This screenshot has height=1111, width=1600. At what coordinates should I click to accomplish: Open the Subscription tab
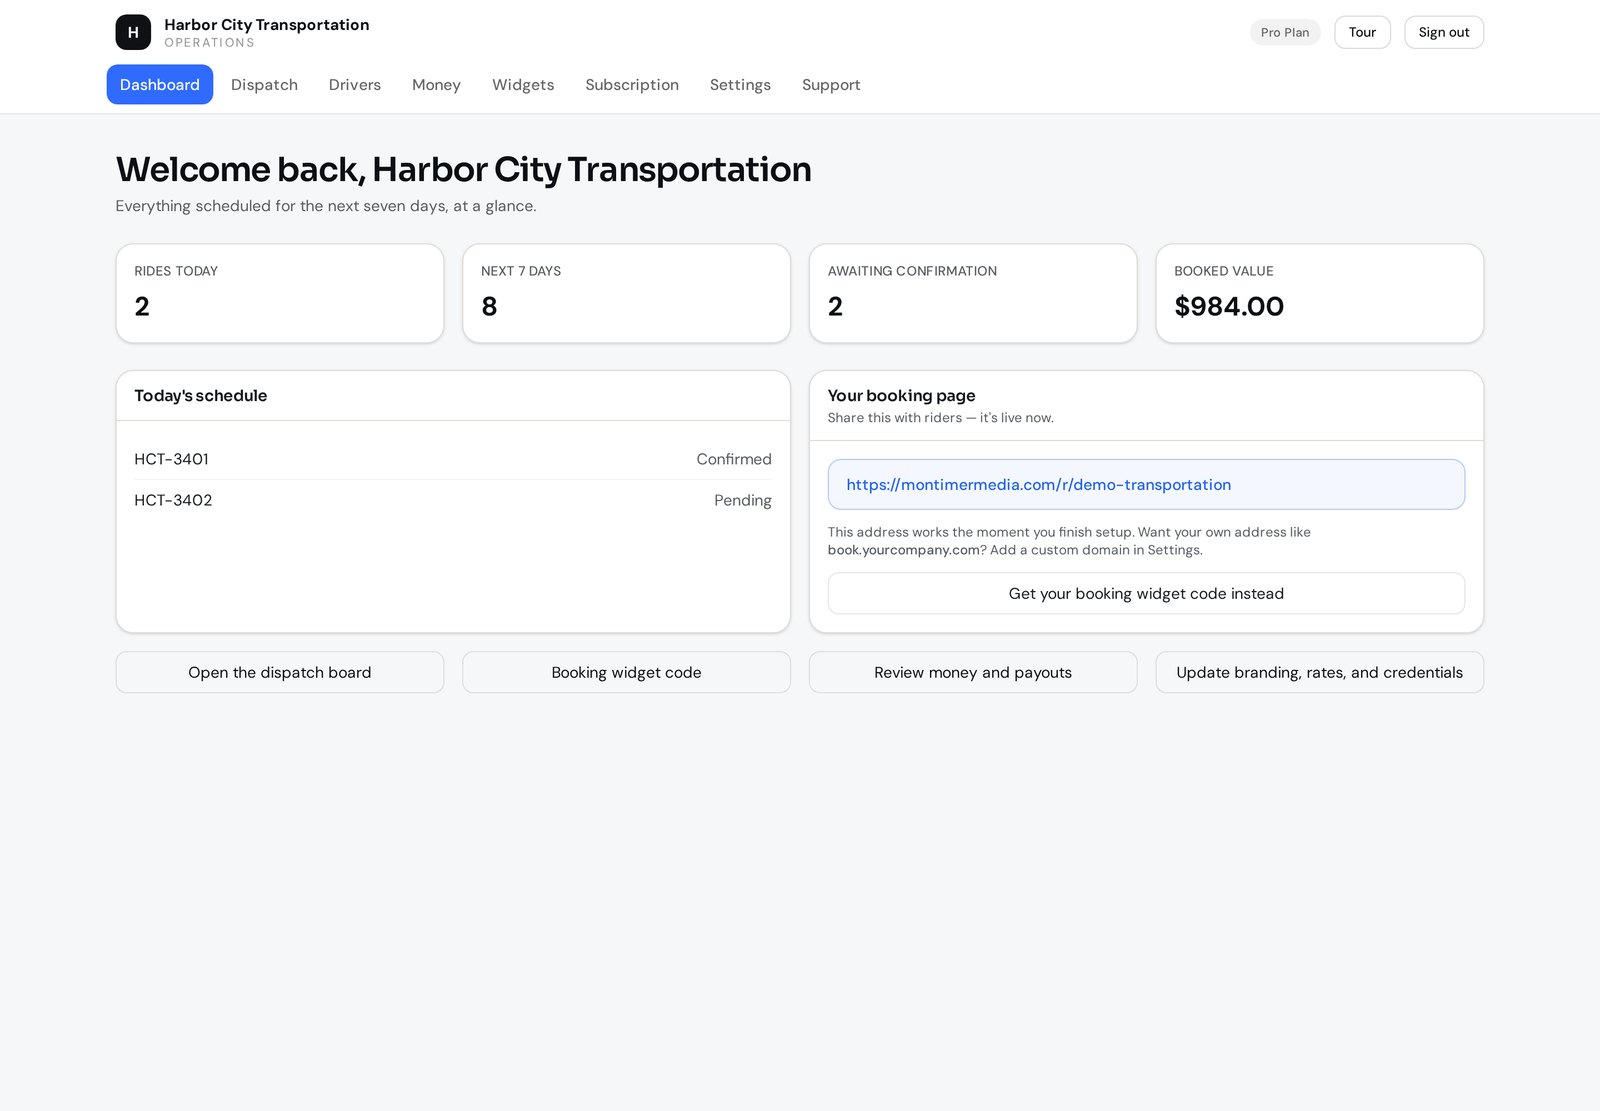tap(632, 85)
